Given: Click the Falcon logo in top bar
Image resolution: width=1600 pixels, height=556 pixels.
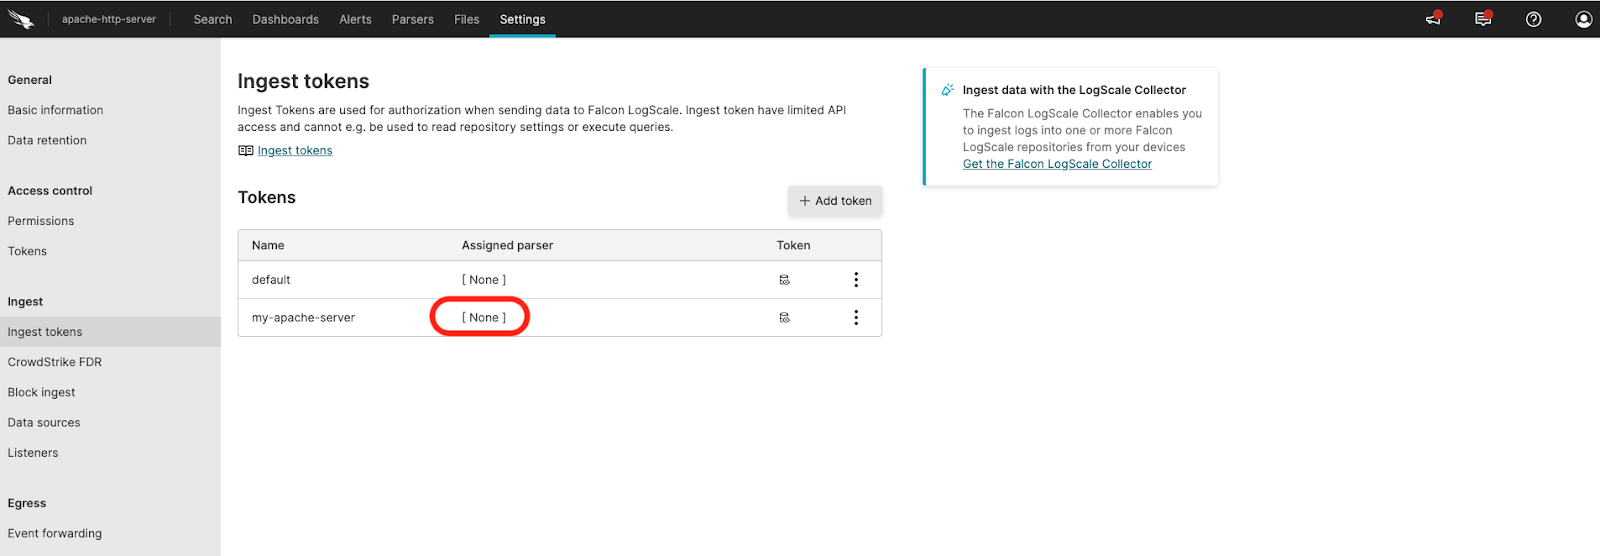Looking at the screenshot, I should pos(21,19).
